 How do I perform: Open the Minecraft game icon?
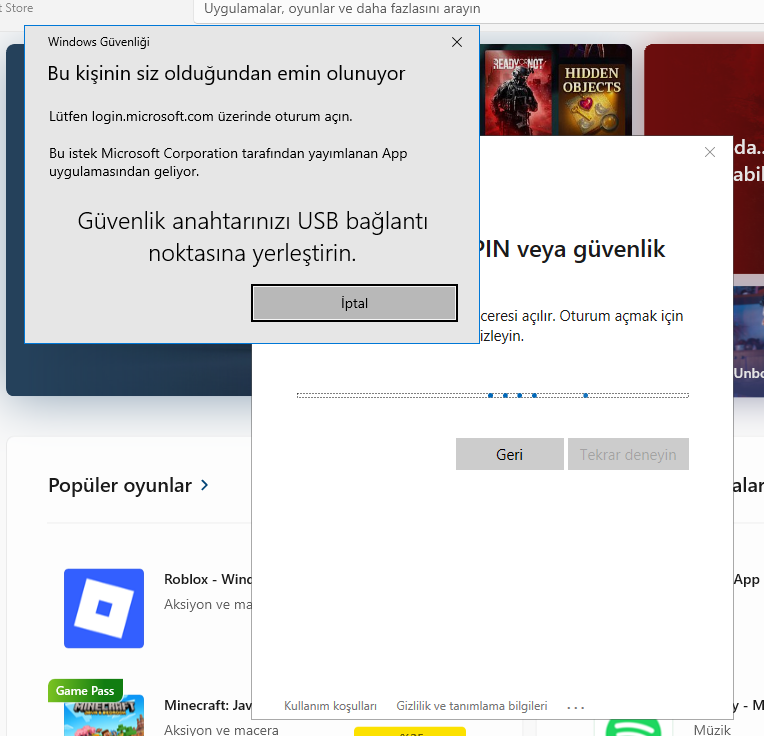104,715
